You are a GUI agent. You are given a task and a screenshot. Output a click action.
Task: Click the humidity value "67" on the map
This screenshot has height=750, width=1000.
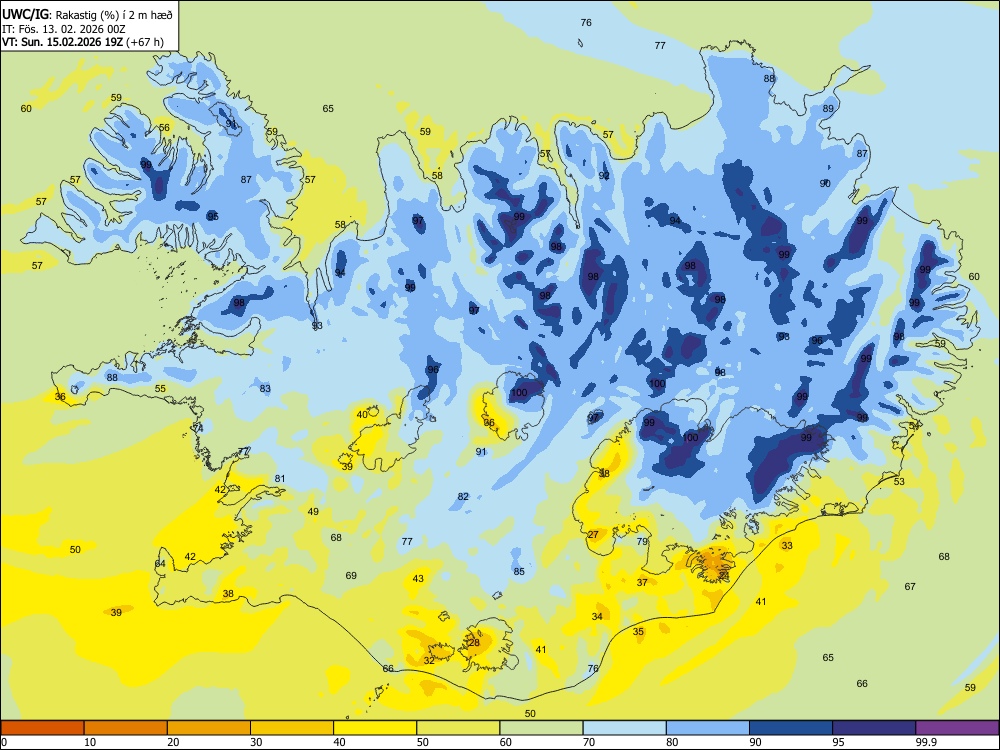910,587
